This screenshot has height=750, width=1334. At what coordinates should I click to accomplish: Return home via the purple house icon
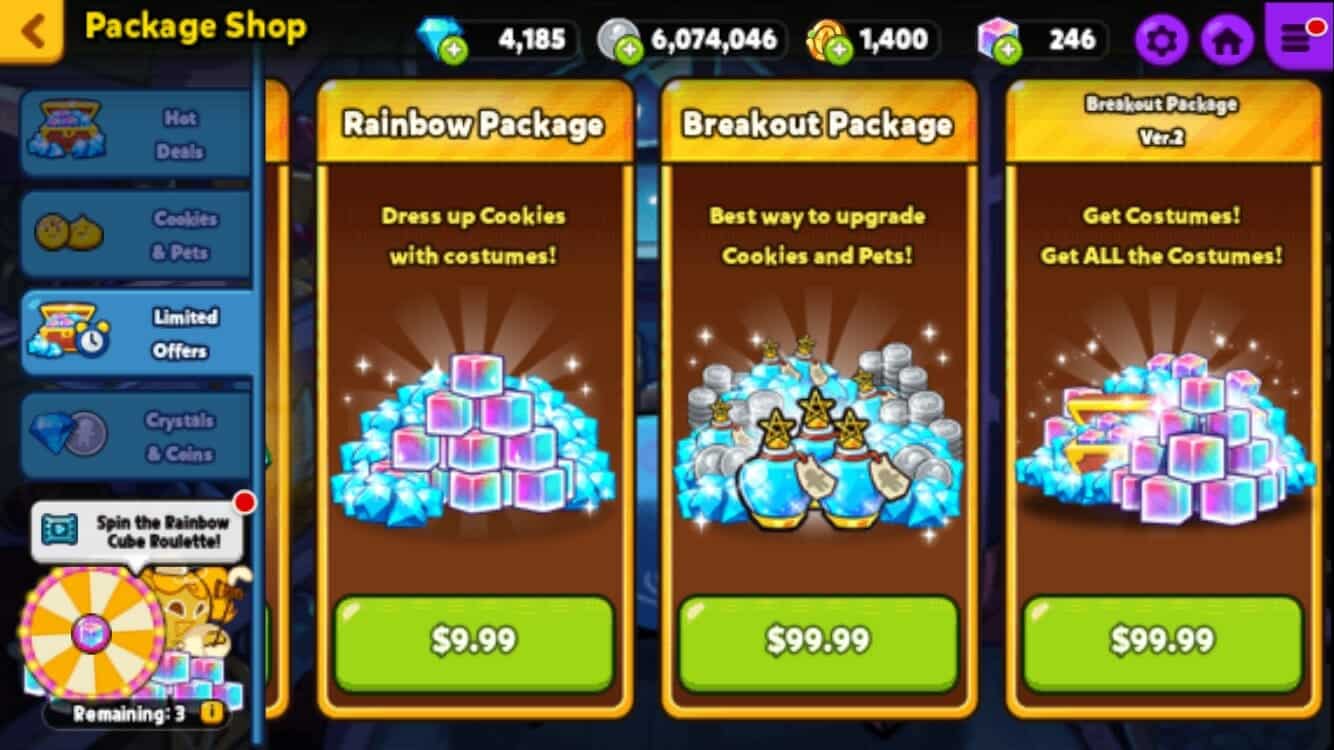pyautogui.click(x=1227, y=41)
